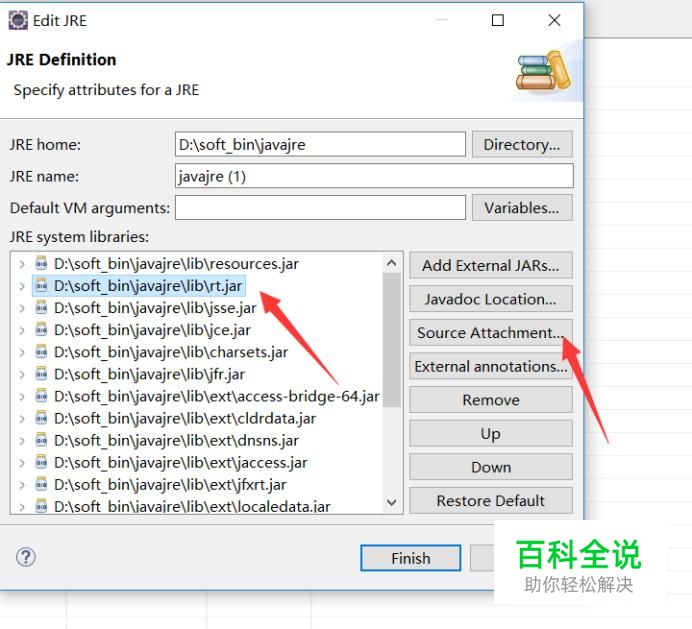Click the jar icon beside rt.jar
This screenshot has height=629, width=692.
click(x=41, y=285)
